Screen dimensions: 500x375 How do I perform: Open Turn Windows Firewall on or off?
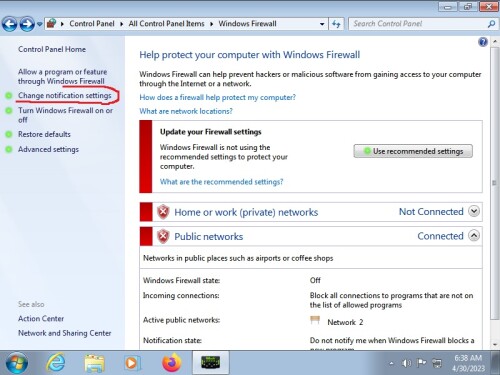(65, 115)
